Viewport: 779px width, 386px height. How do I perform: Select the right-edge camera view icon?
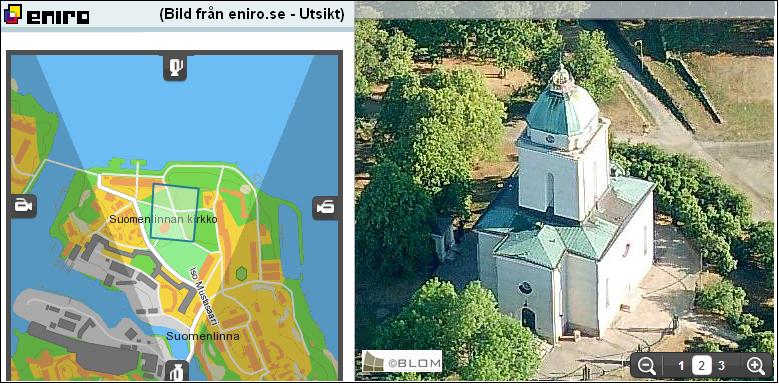click(x=325, y=207)
